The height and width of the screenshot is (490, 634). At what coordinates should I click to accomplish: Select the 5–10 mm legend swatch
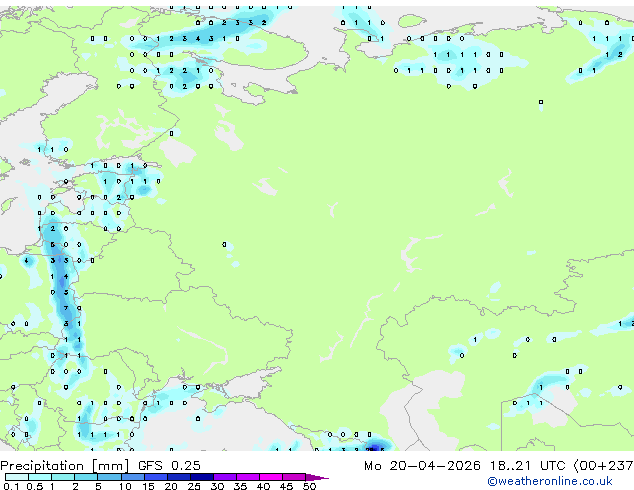click(x=109, y=477)
